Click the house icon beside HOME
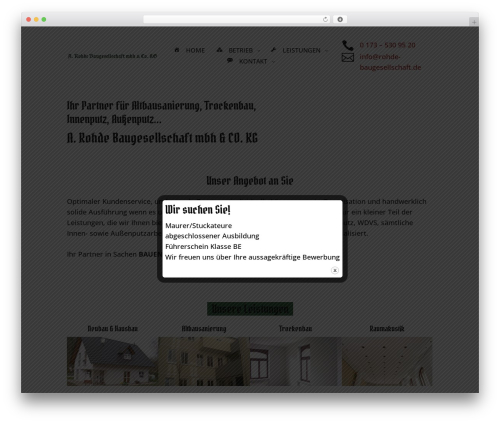 (177, 50)
